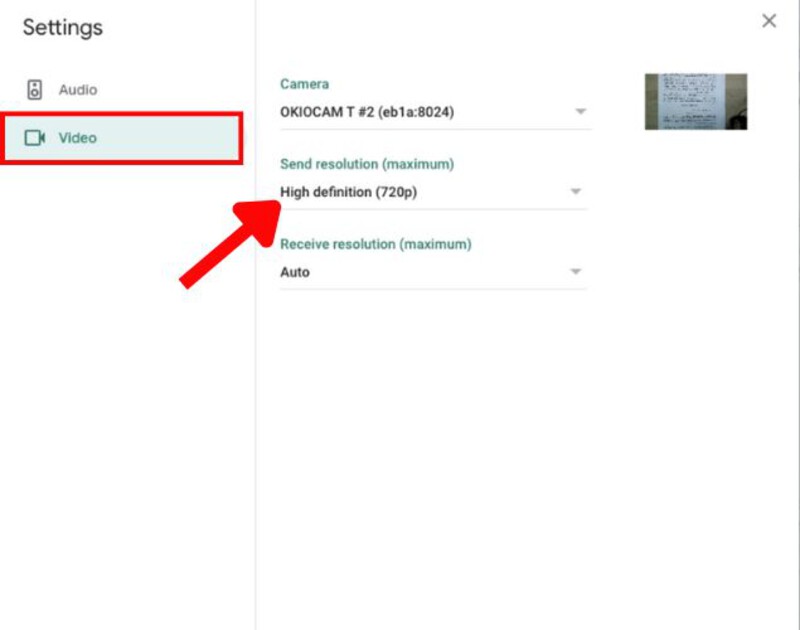Close the Settings dialog with the X
The height and width of the screenshot is (630, 800).
pos(769,21)
